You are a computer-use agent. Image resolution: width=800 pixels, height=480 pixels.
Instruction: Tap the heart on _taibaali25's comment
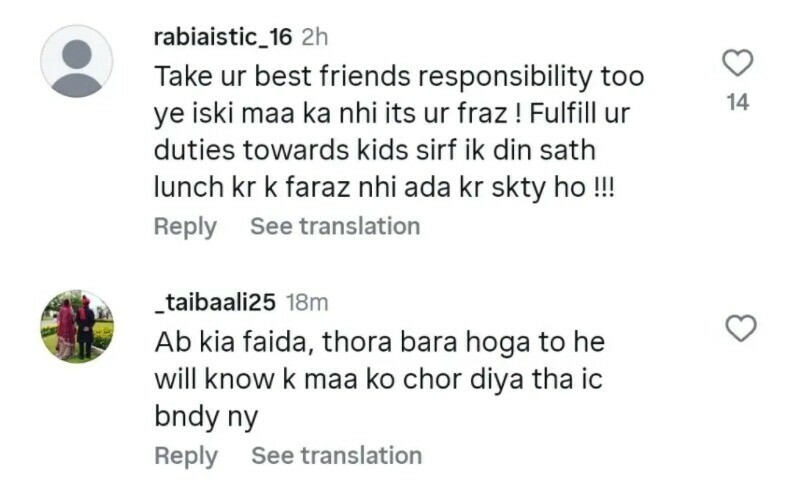[739, 327]
